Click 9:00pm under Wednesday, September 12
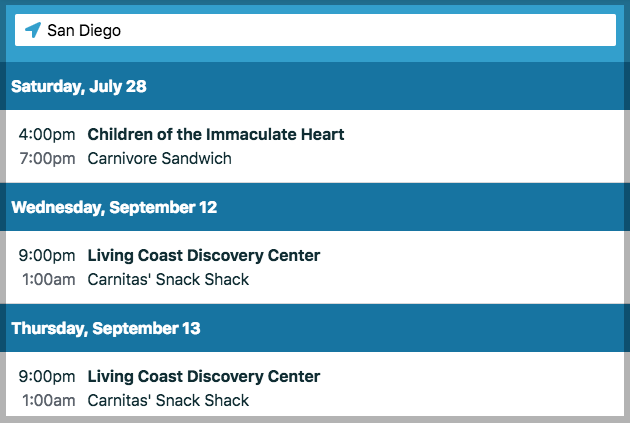 point(47,255)
